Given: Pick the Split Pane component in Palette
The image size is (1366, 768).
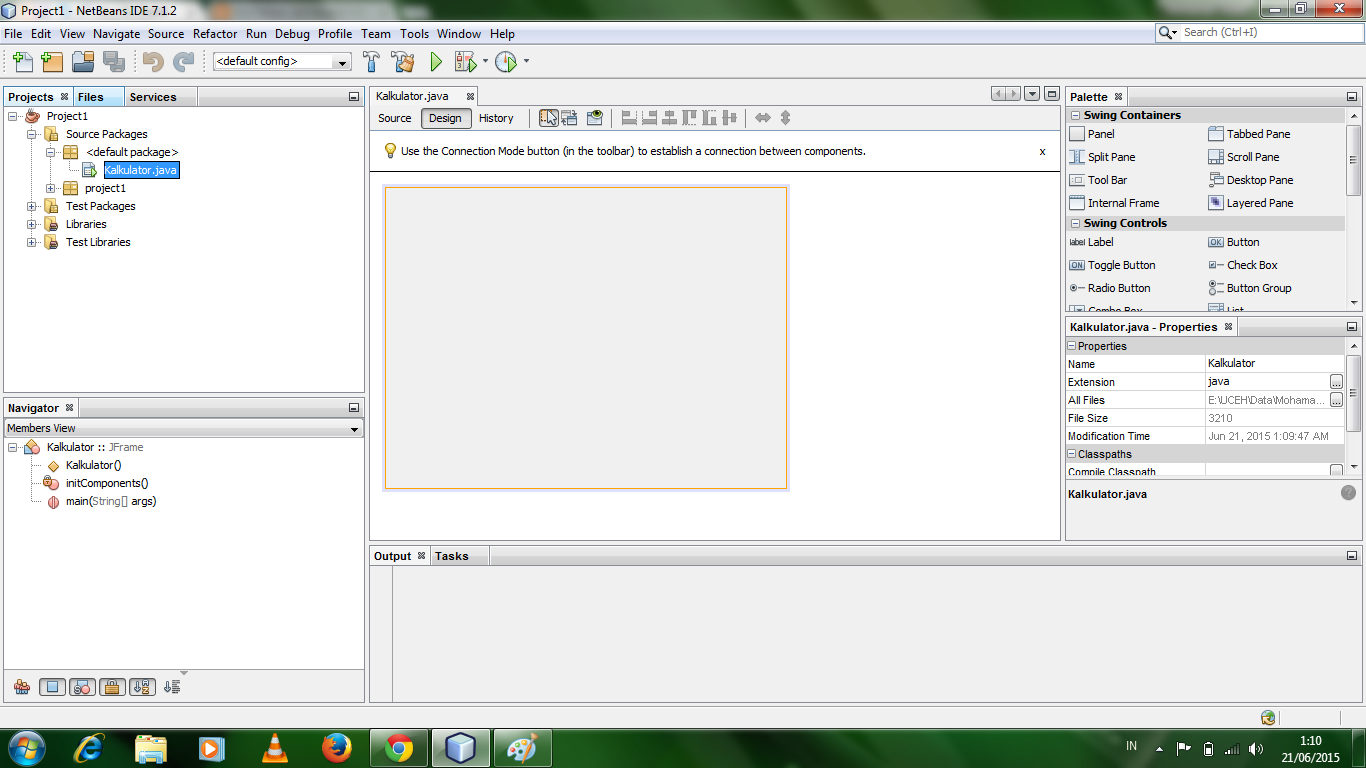Looking at the screenshot, I should pyautogui.click(x=1102, y=157).
